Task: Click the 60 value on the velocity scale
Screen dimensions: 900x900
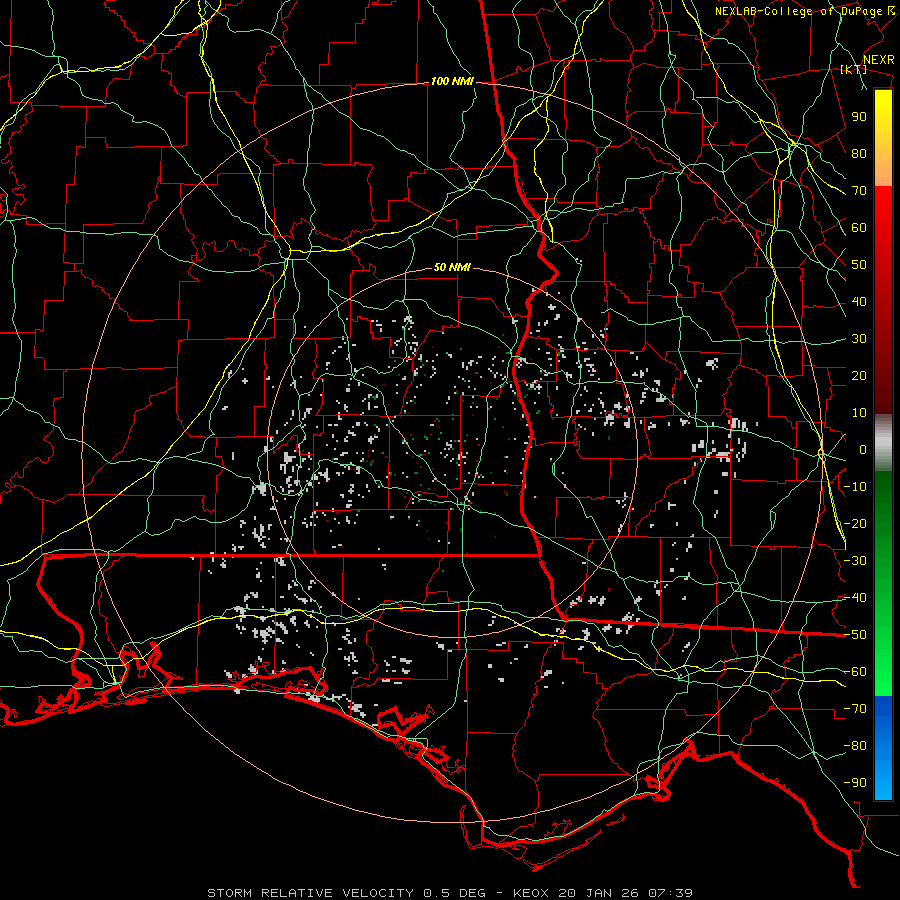Action: (859, 227)
